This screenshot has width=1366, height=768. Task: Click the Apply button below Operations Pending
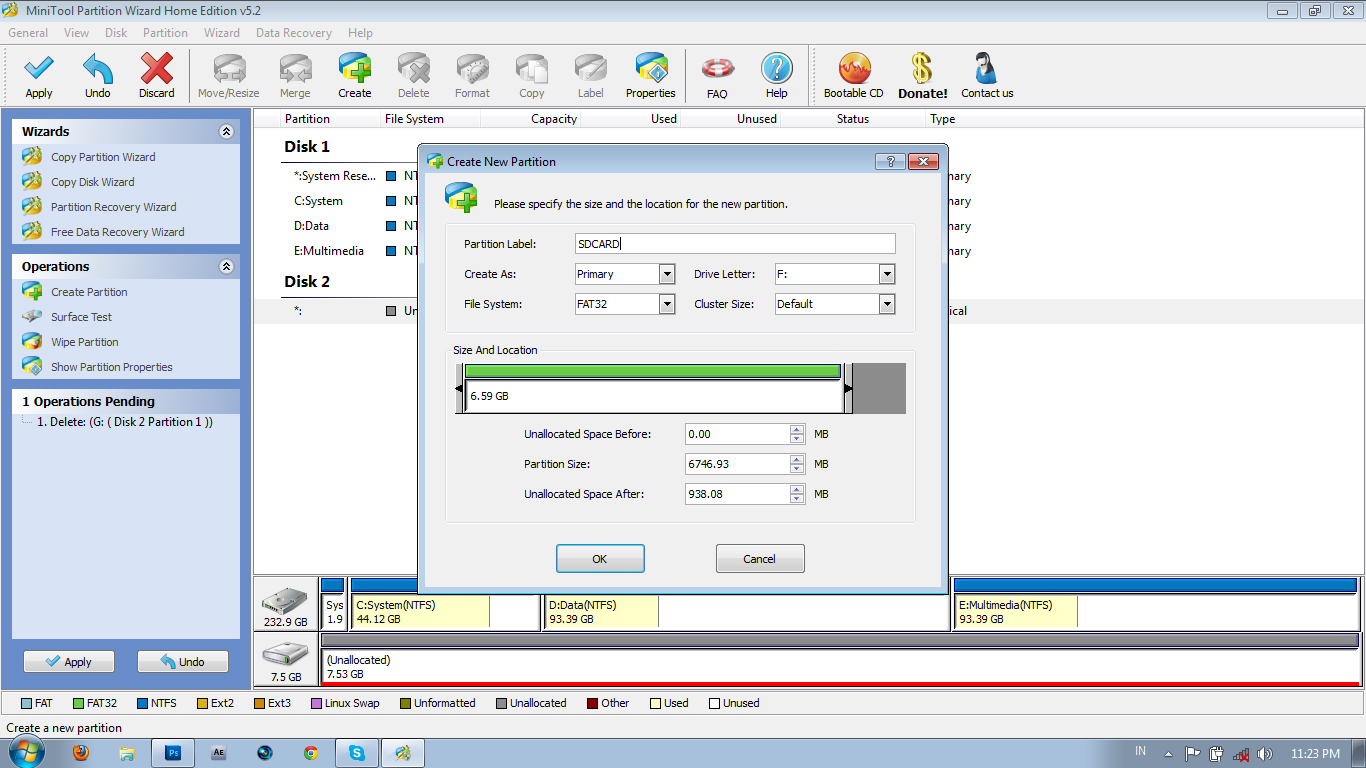point(69,662)
